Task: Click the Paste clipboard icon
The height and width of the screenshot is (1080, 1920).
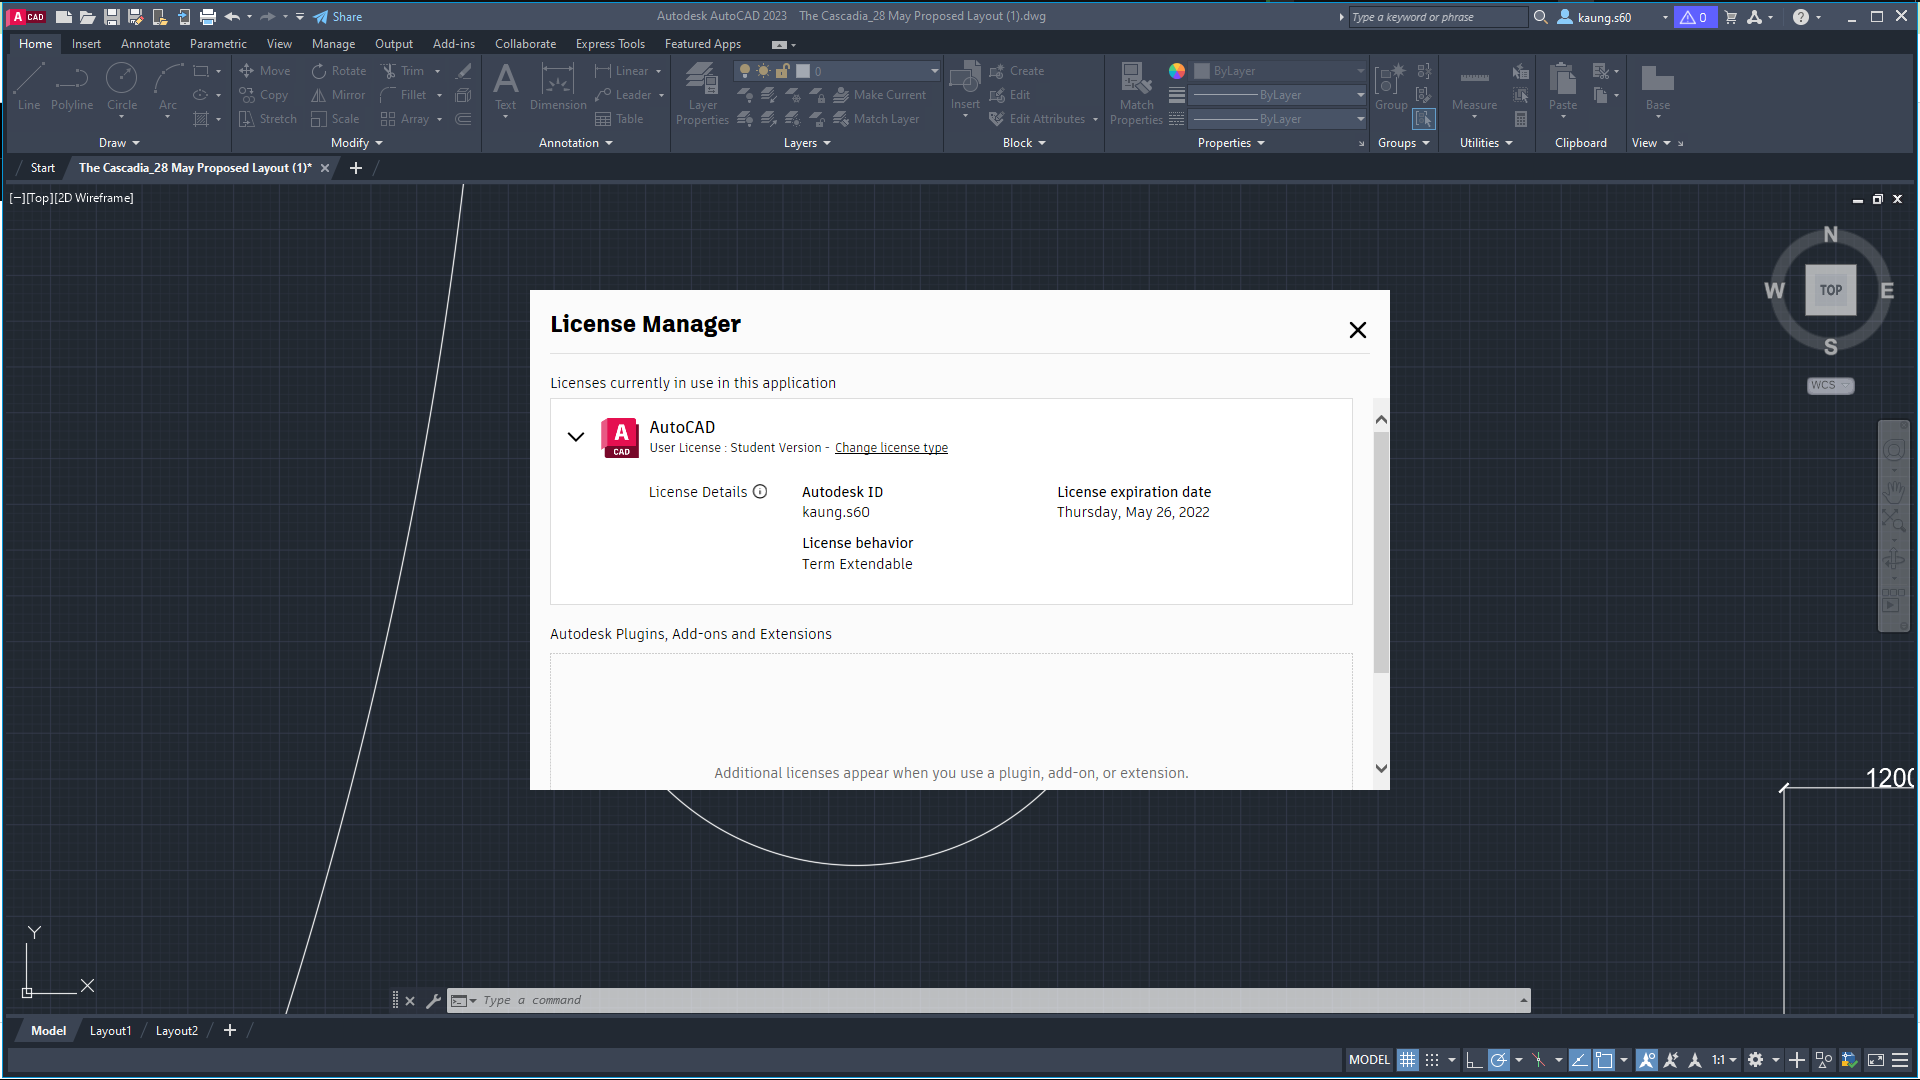Action: [1562, 78]
